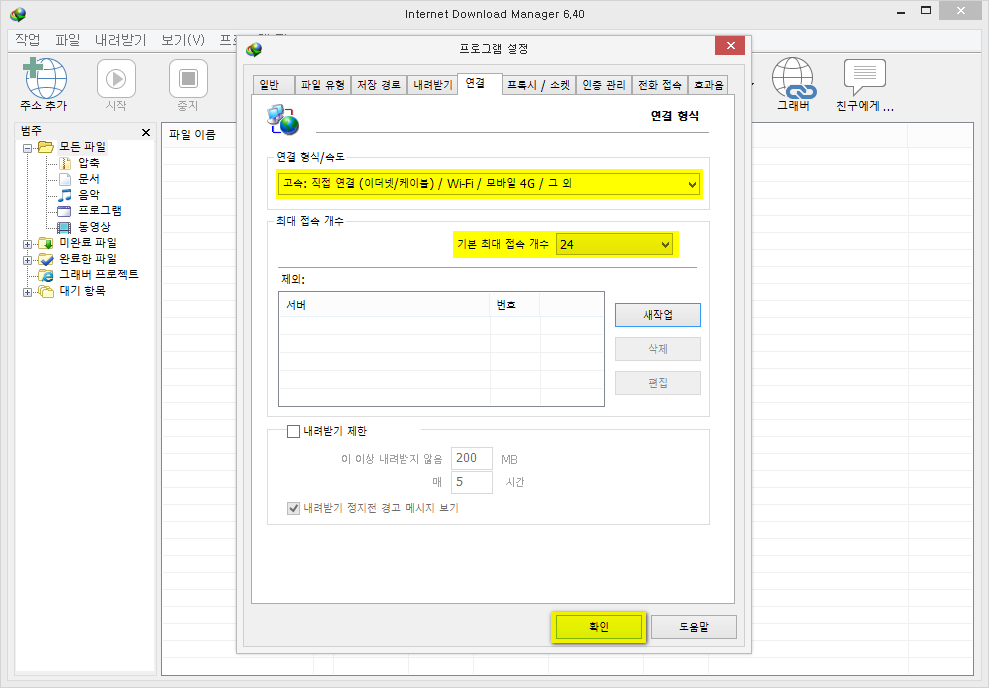Open the 내려받기 menu in menu bar

120,40
